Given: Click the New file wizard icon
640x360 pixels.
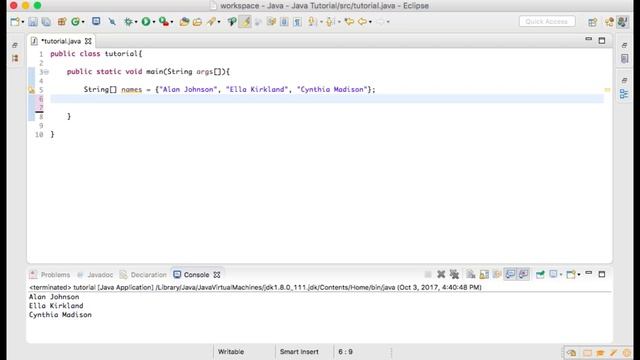Looking at the screenshot, I should coord(15,22).
